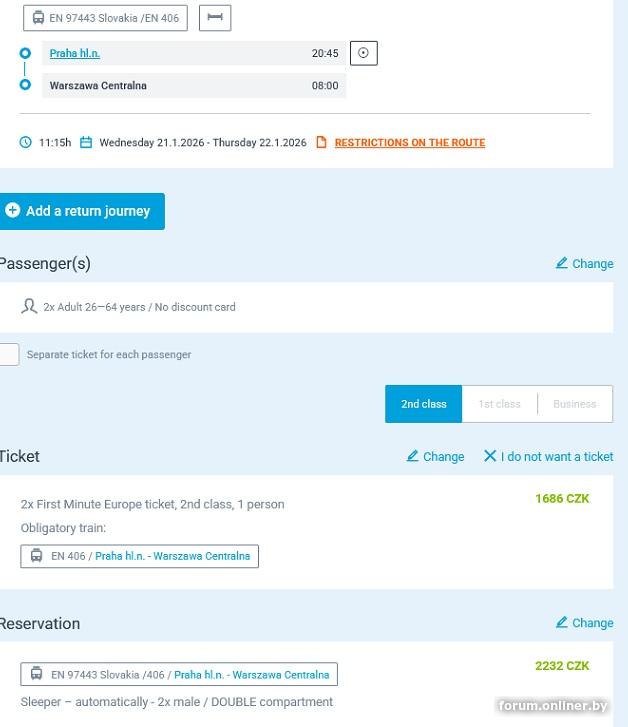Open RESTRICTIONS ON THE ROUTE link
Screen dimensions: 628x727
point(409,143)
